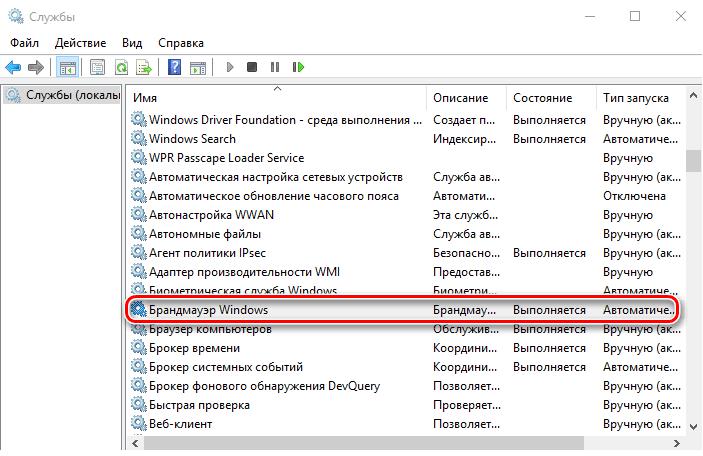
Task: Open the Properties toolbar icon
Action: [x=97, y=67]
